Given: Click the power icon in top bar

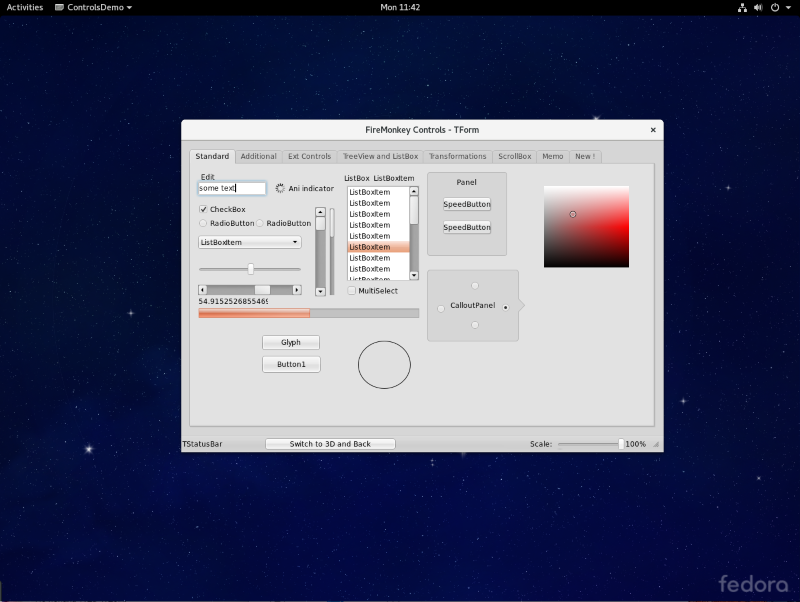Looking at the screenshot, I should pyautogui.click(x=774, y=7).
